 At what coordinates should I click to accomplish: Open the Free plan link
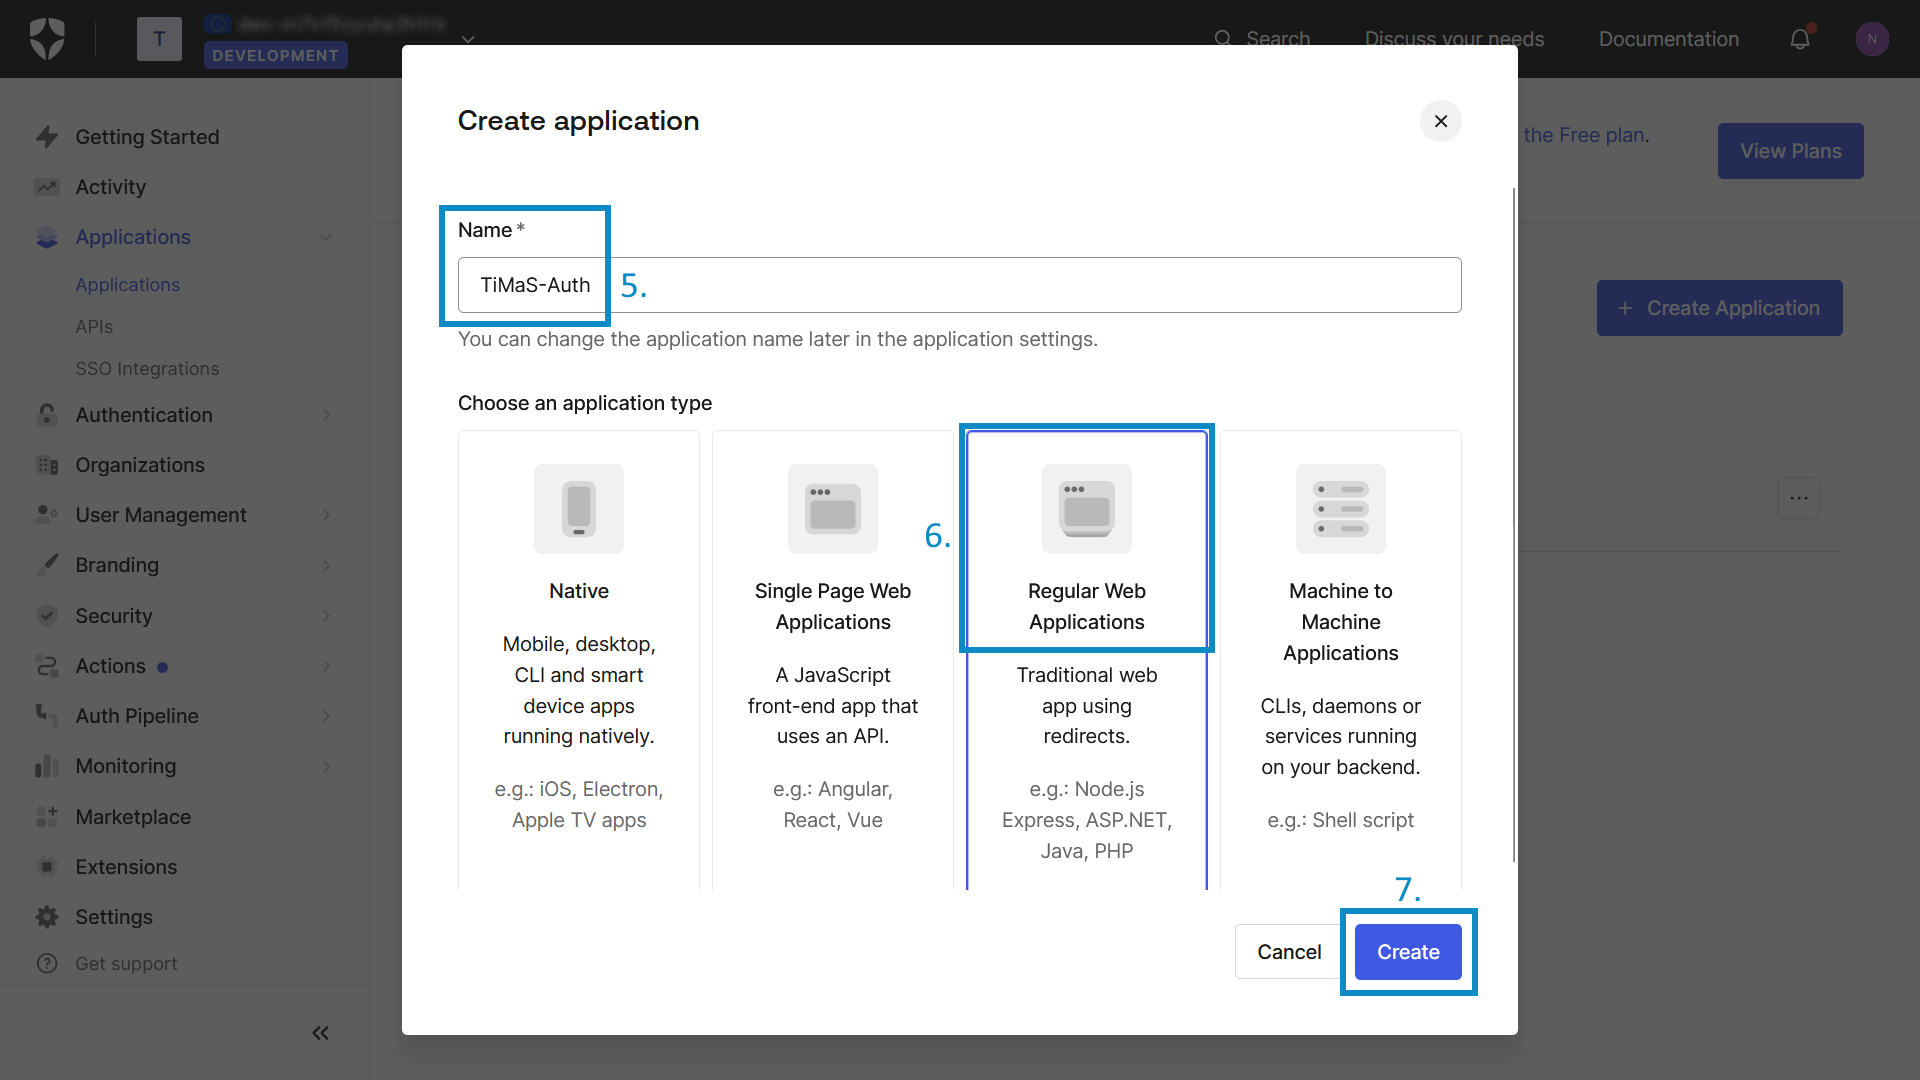click(1584, 135)
